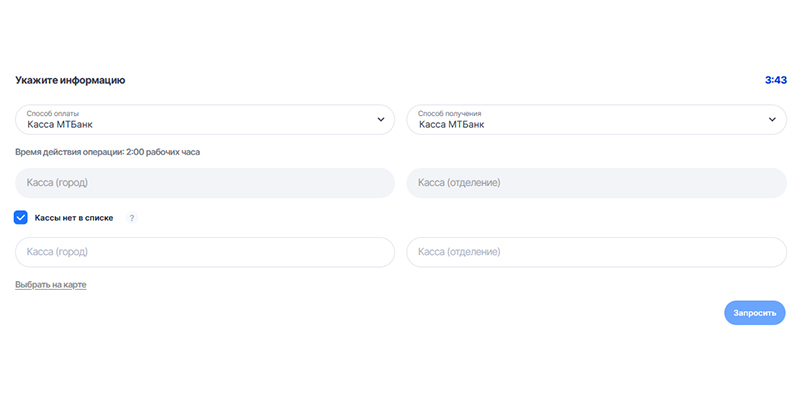Expand the Способ получения dropdown
The width and height of the screenshot is (800, 400).
[x=596, y=120]
